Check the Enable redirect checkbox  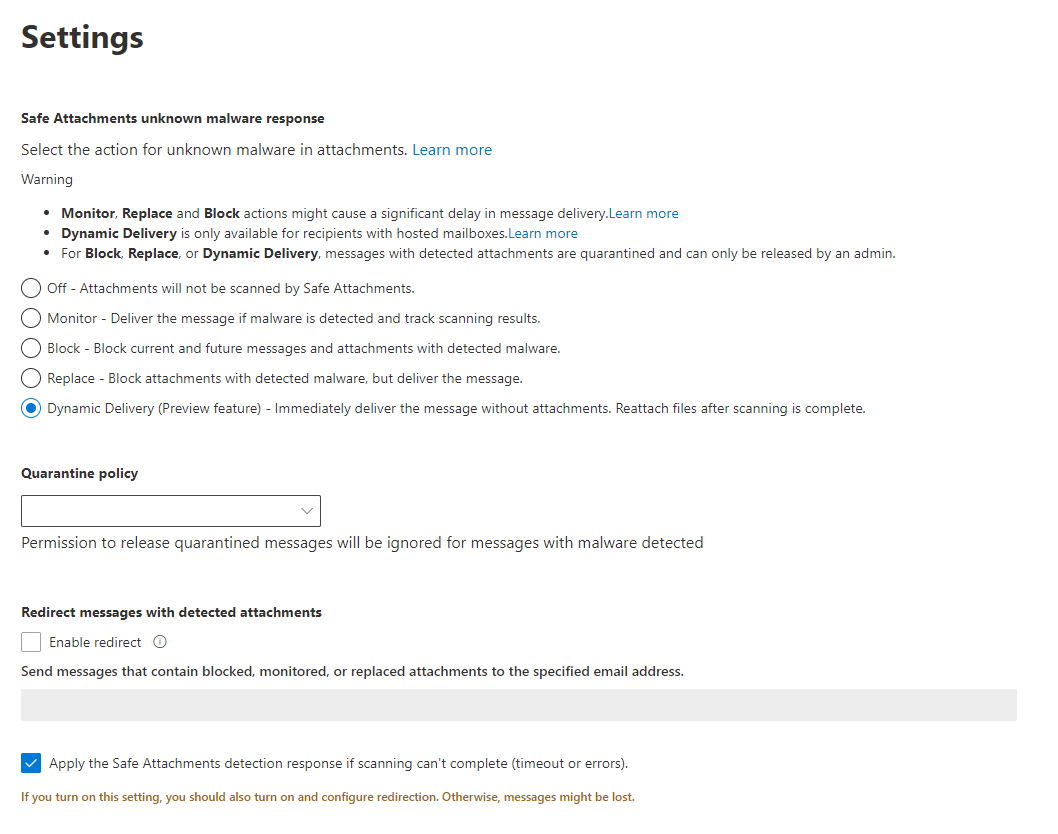coord(30,642)
